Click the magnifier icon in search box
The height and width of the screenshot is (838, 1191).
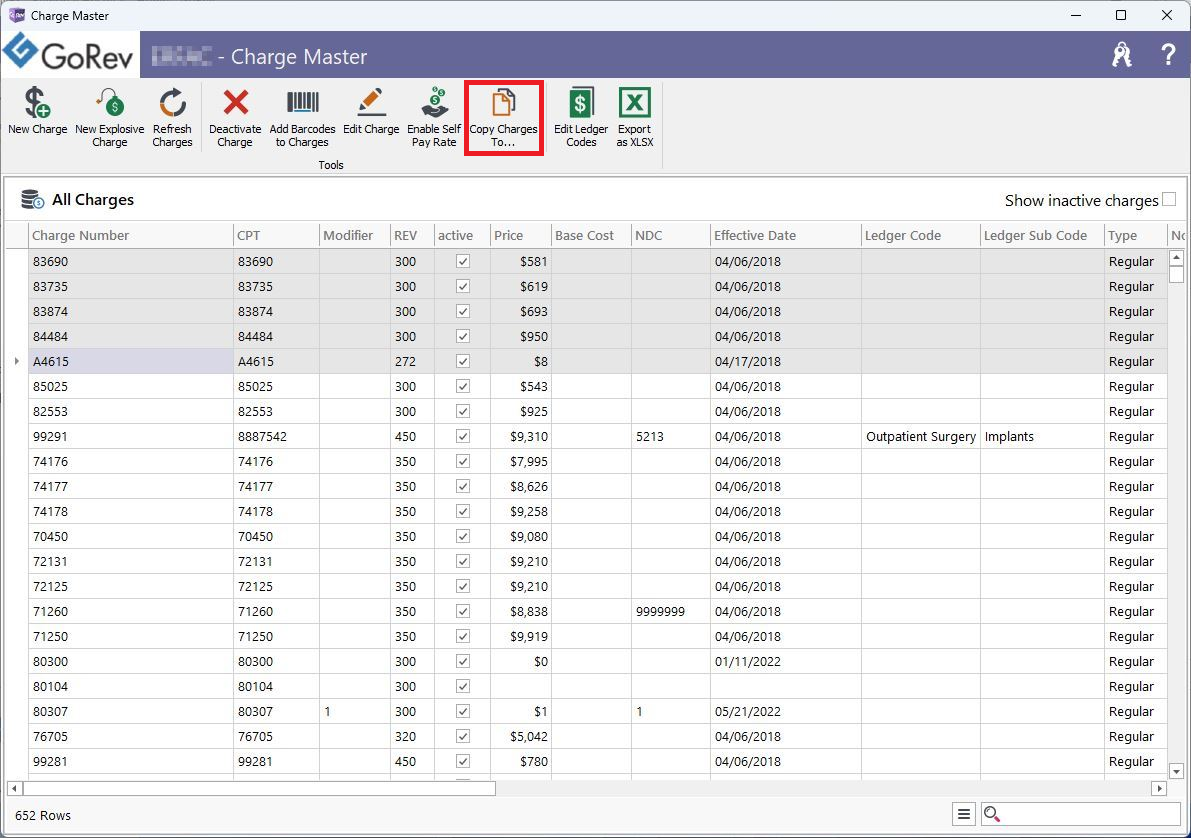(991, 814)
